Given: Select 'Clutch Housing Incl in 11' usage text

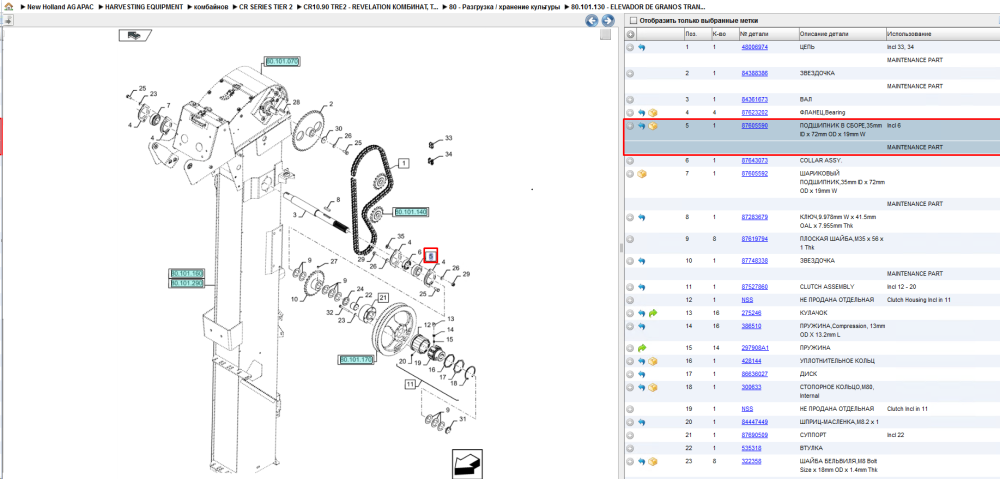Looking at the screenshot, I should click(917, 300).
